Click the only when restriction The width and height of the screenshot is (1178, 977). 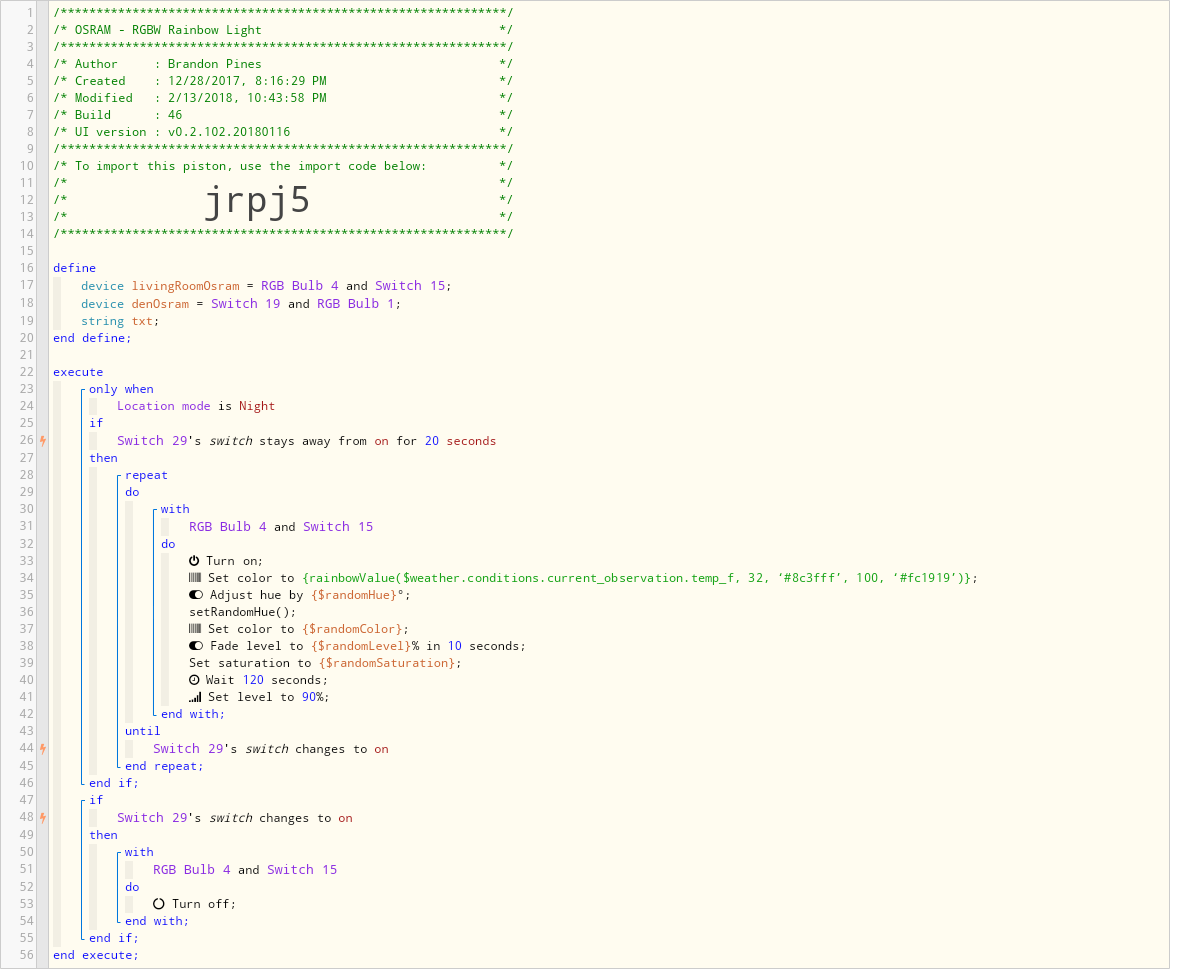(121, 390)
